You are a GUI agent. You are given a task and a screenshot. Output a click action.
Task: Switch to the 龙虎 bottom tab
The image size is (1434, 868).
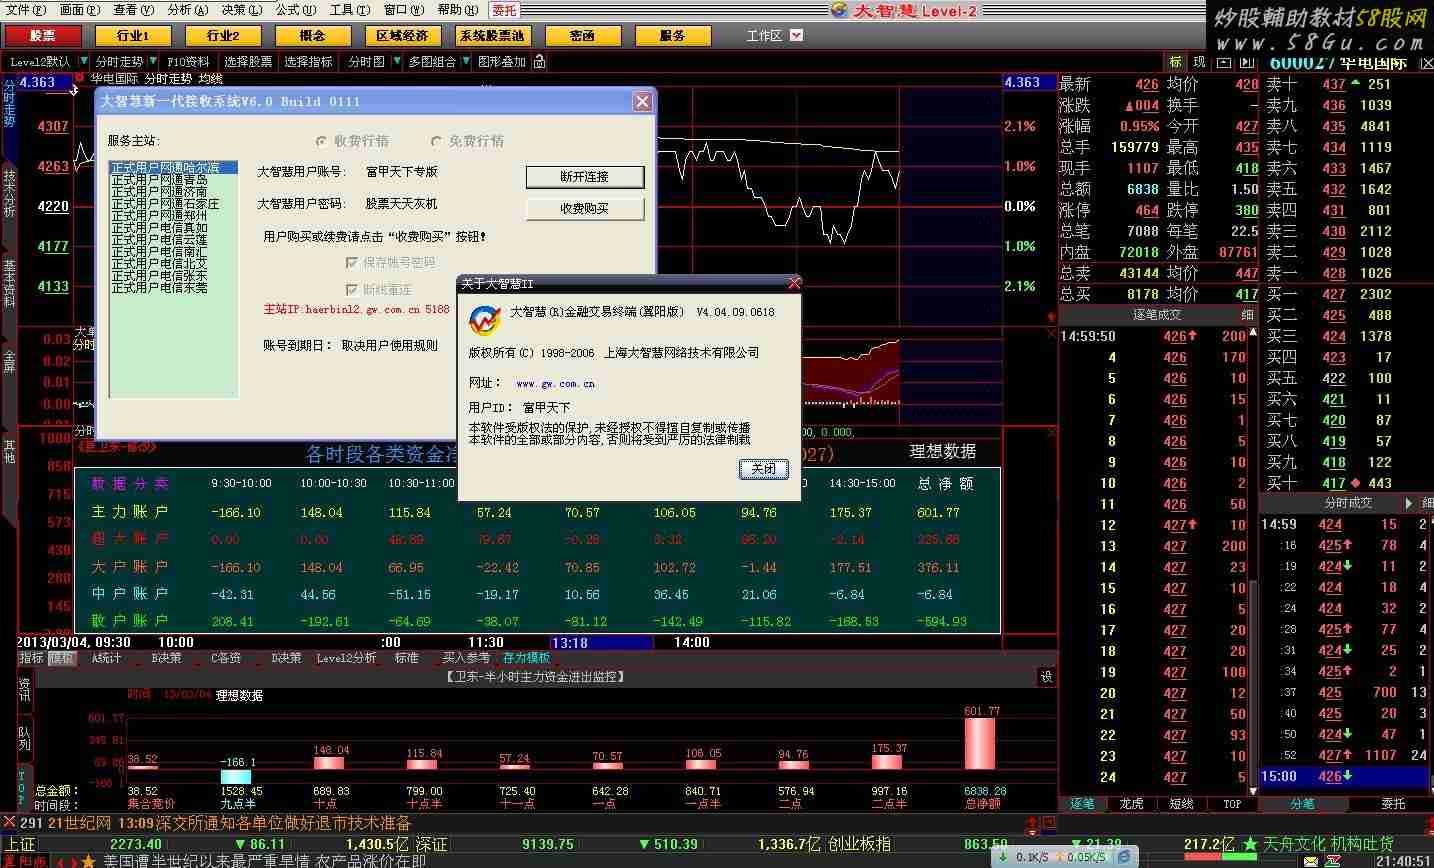(1131, 804)
